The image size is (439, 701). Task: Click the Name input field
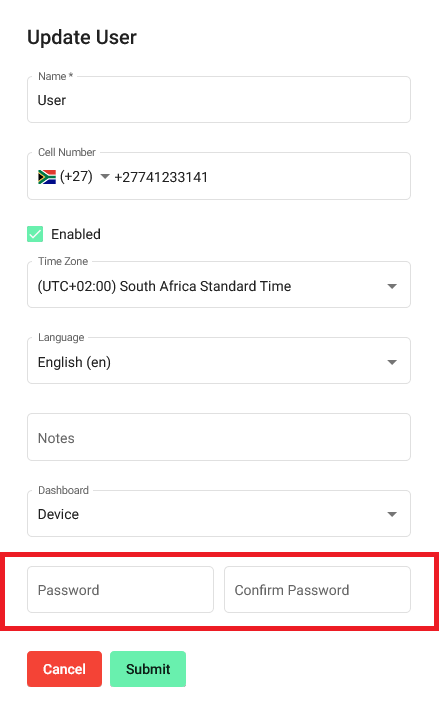click(219, 100)
